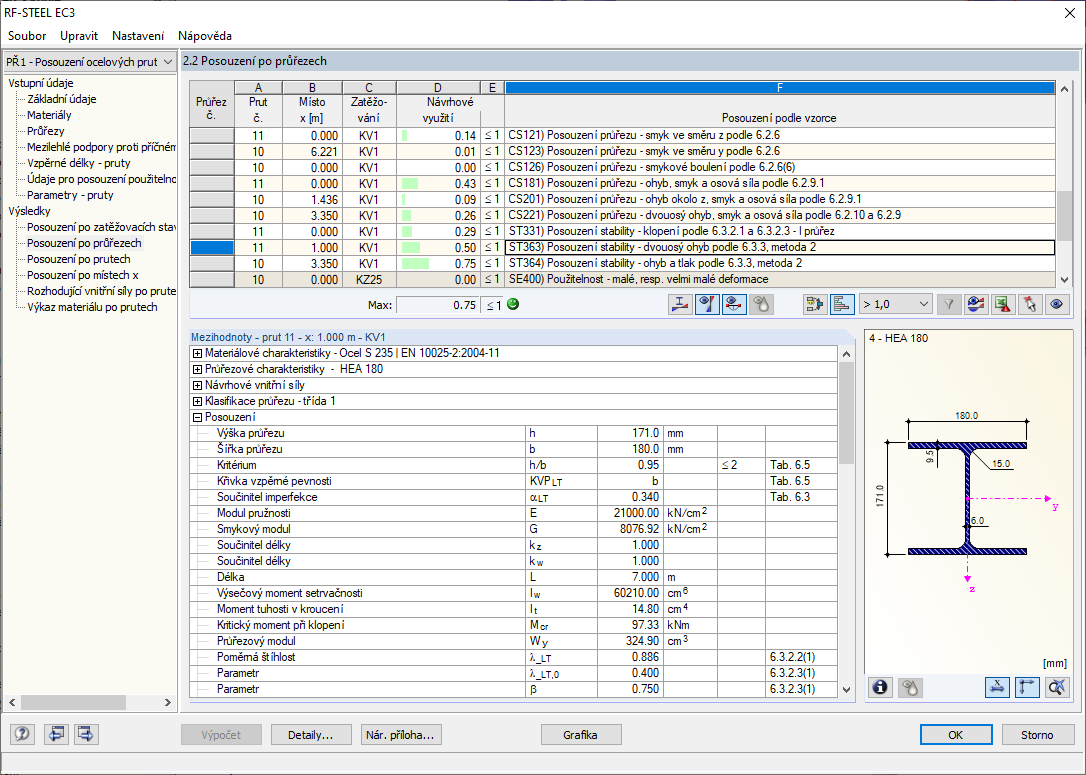
Task: Export results table to Excel
Action: pyautogui.click(x=1003, y=304)
